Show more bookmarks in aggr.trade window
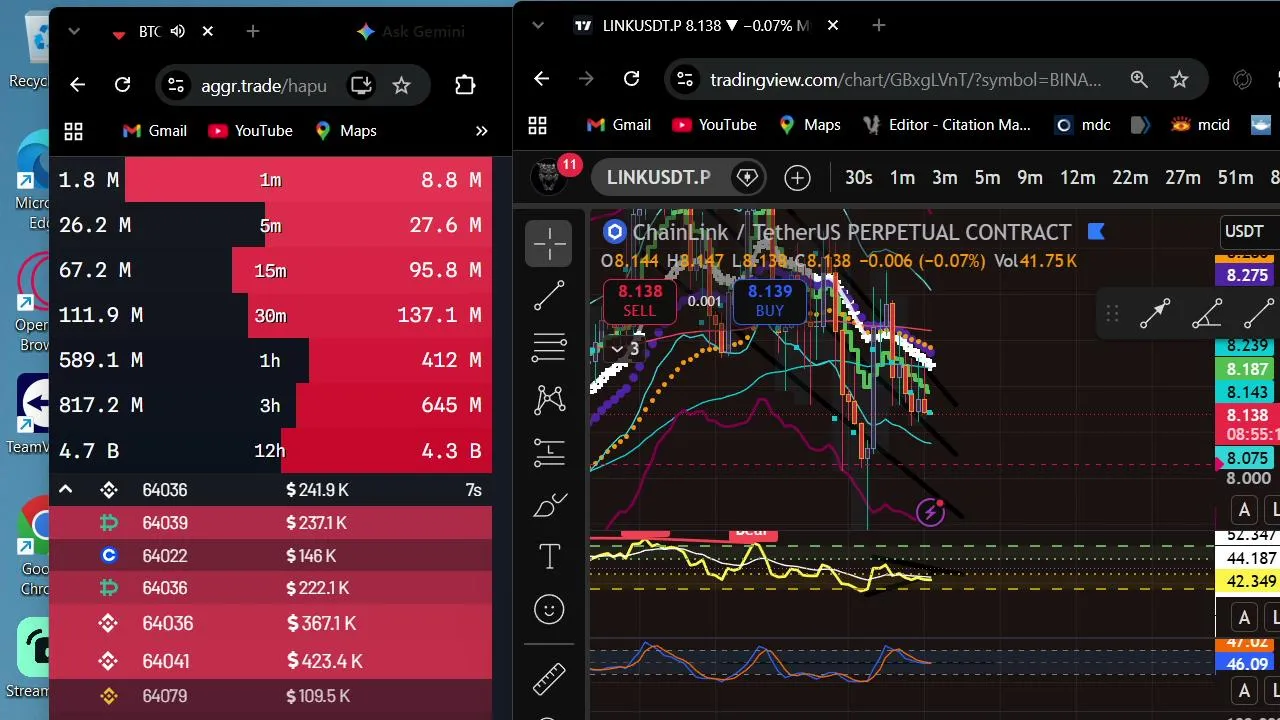Image resolution: width=1280 pixels, height=720 pixels. tap(481, 131)
